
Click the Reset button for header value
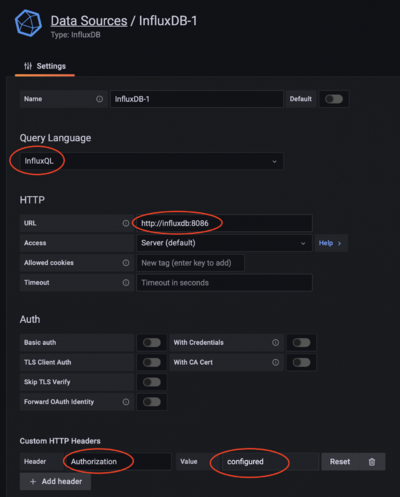[x=340, y=462]
